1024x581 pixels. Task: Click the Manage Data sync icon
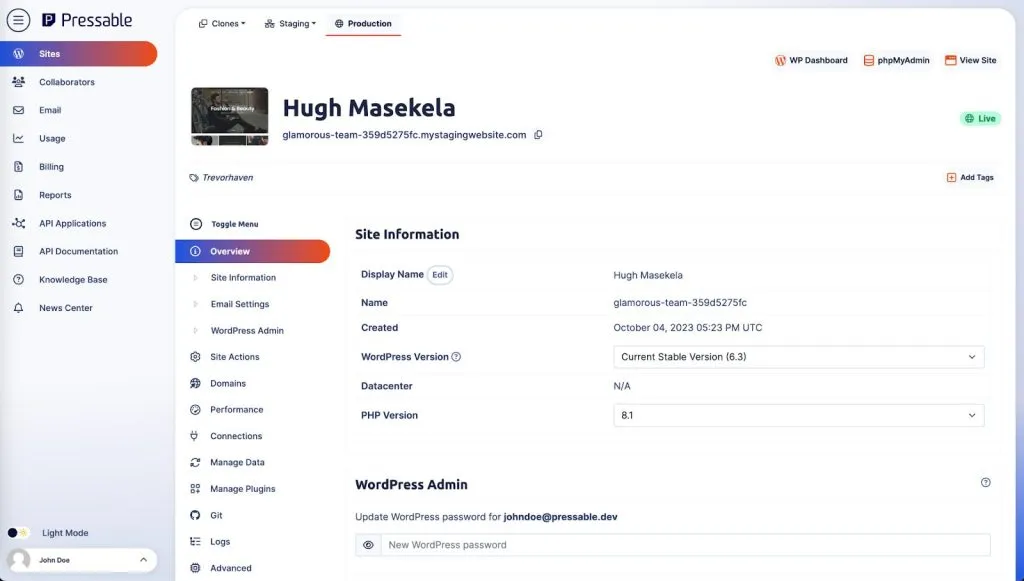[x=195, y=462]
